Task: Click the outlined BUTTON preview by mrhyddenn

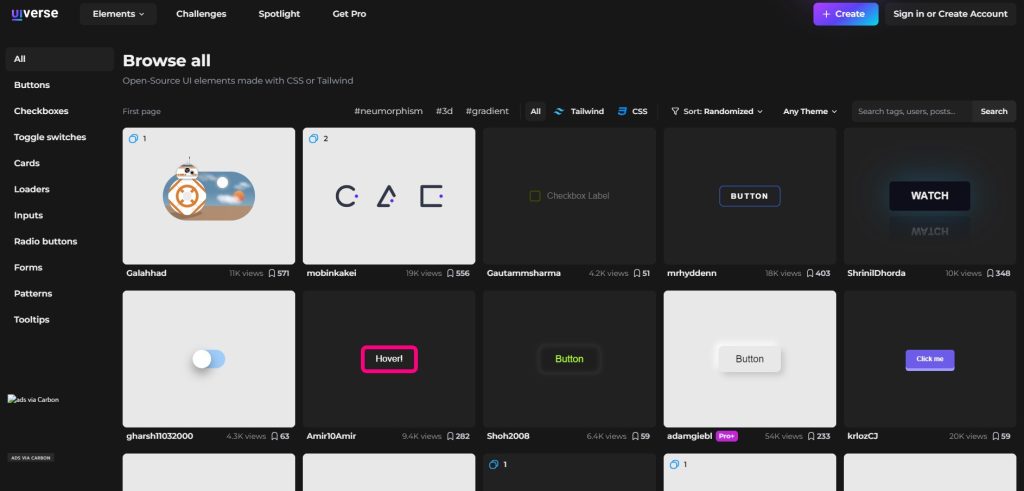Action: pyautogui.click(x=750, y=196)
